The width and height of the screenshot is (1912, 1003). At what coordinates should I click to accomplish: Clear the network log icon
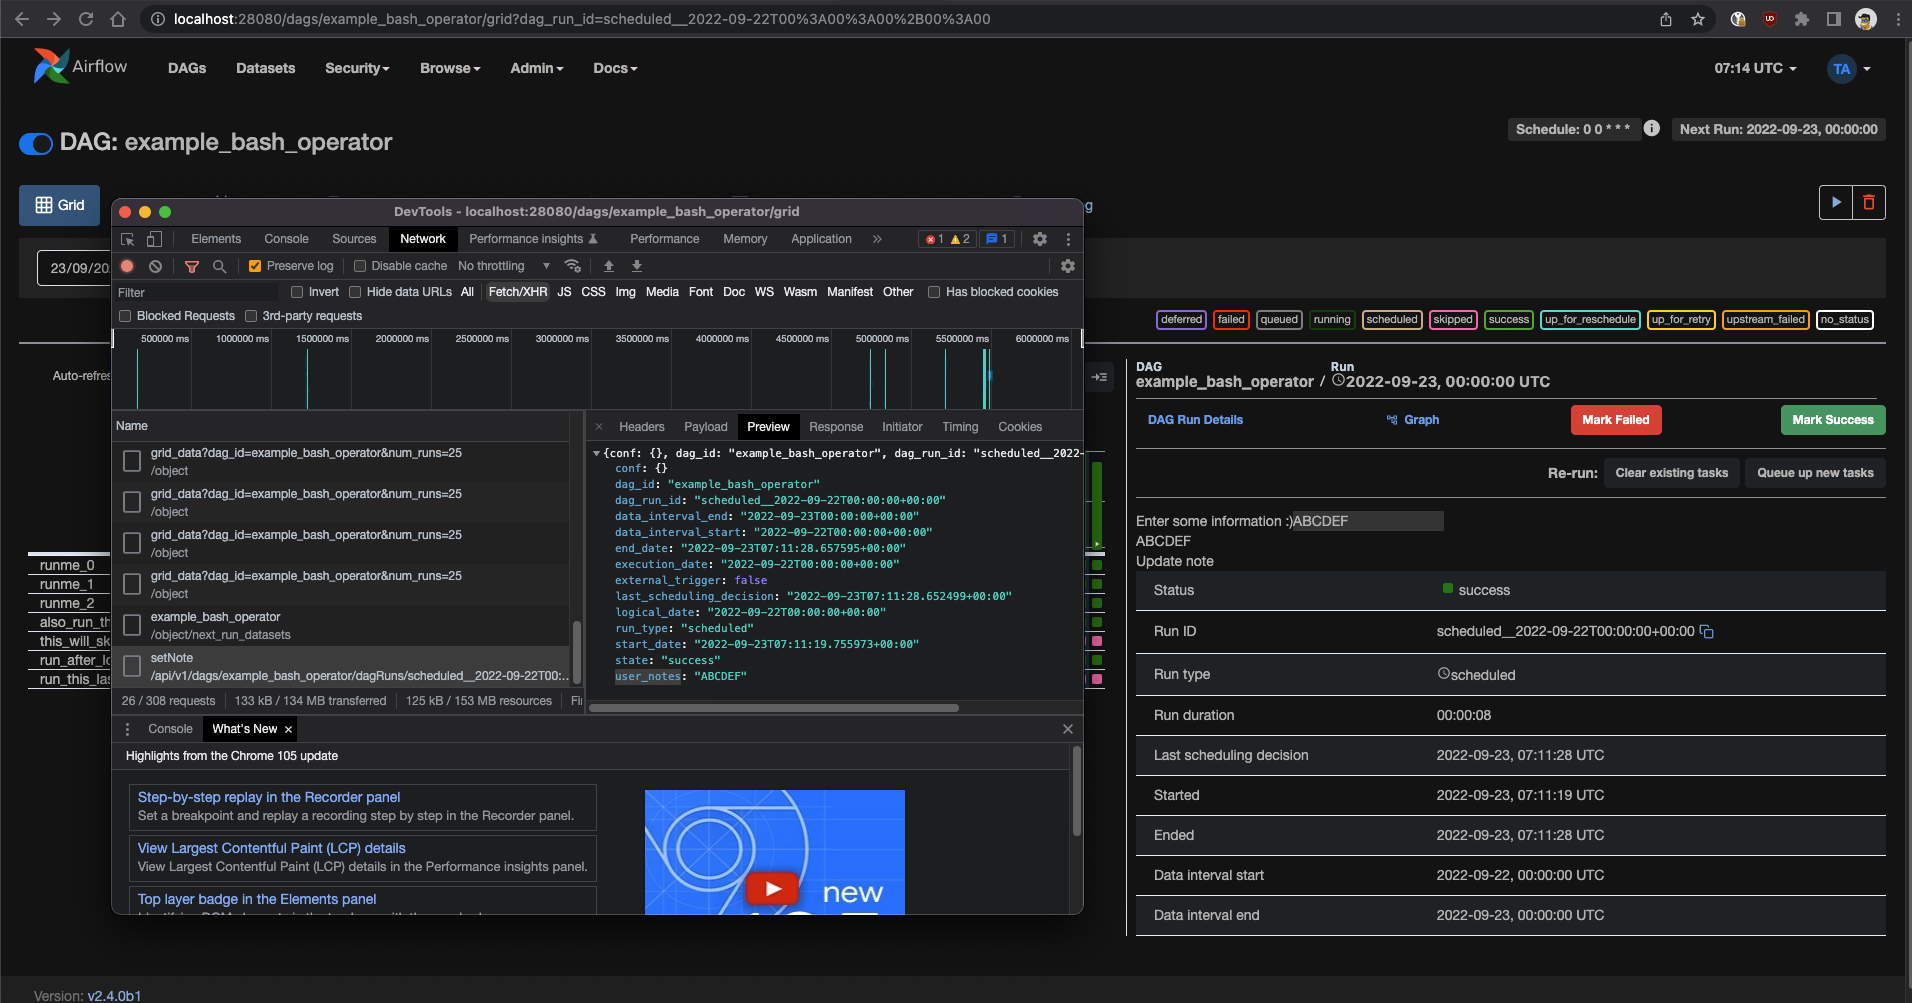[x=155, y=266]
